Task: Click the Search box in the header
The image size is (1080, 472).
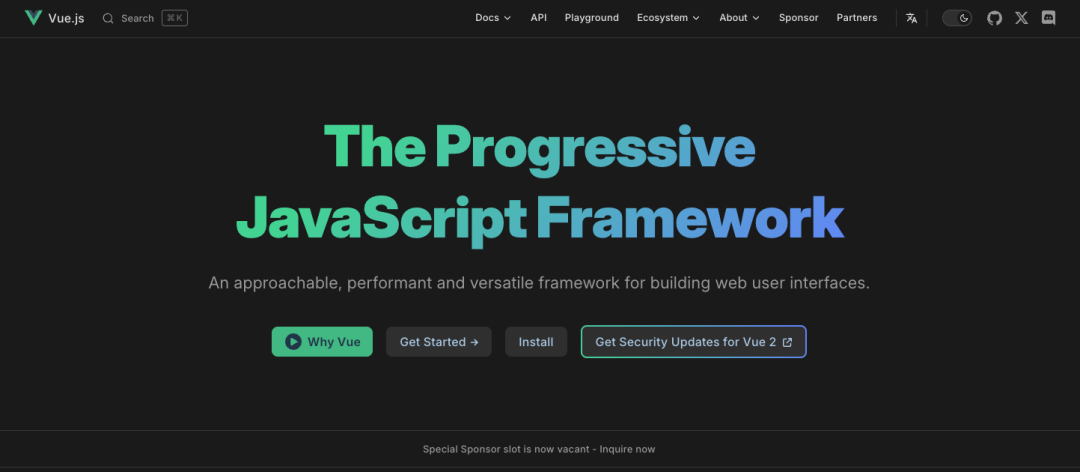Action: coord(145,18)
